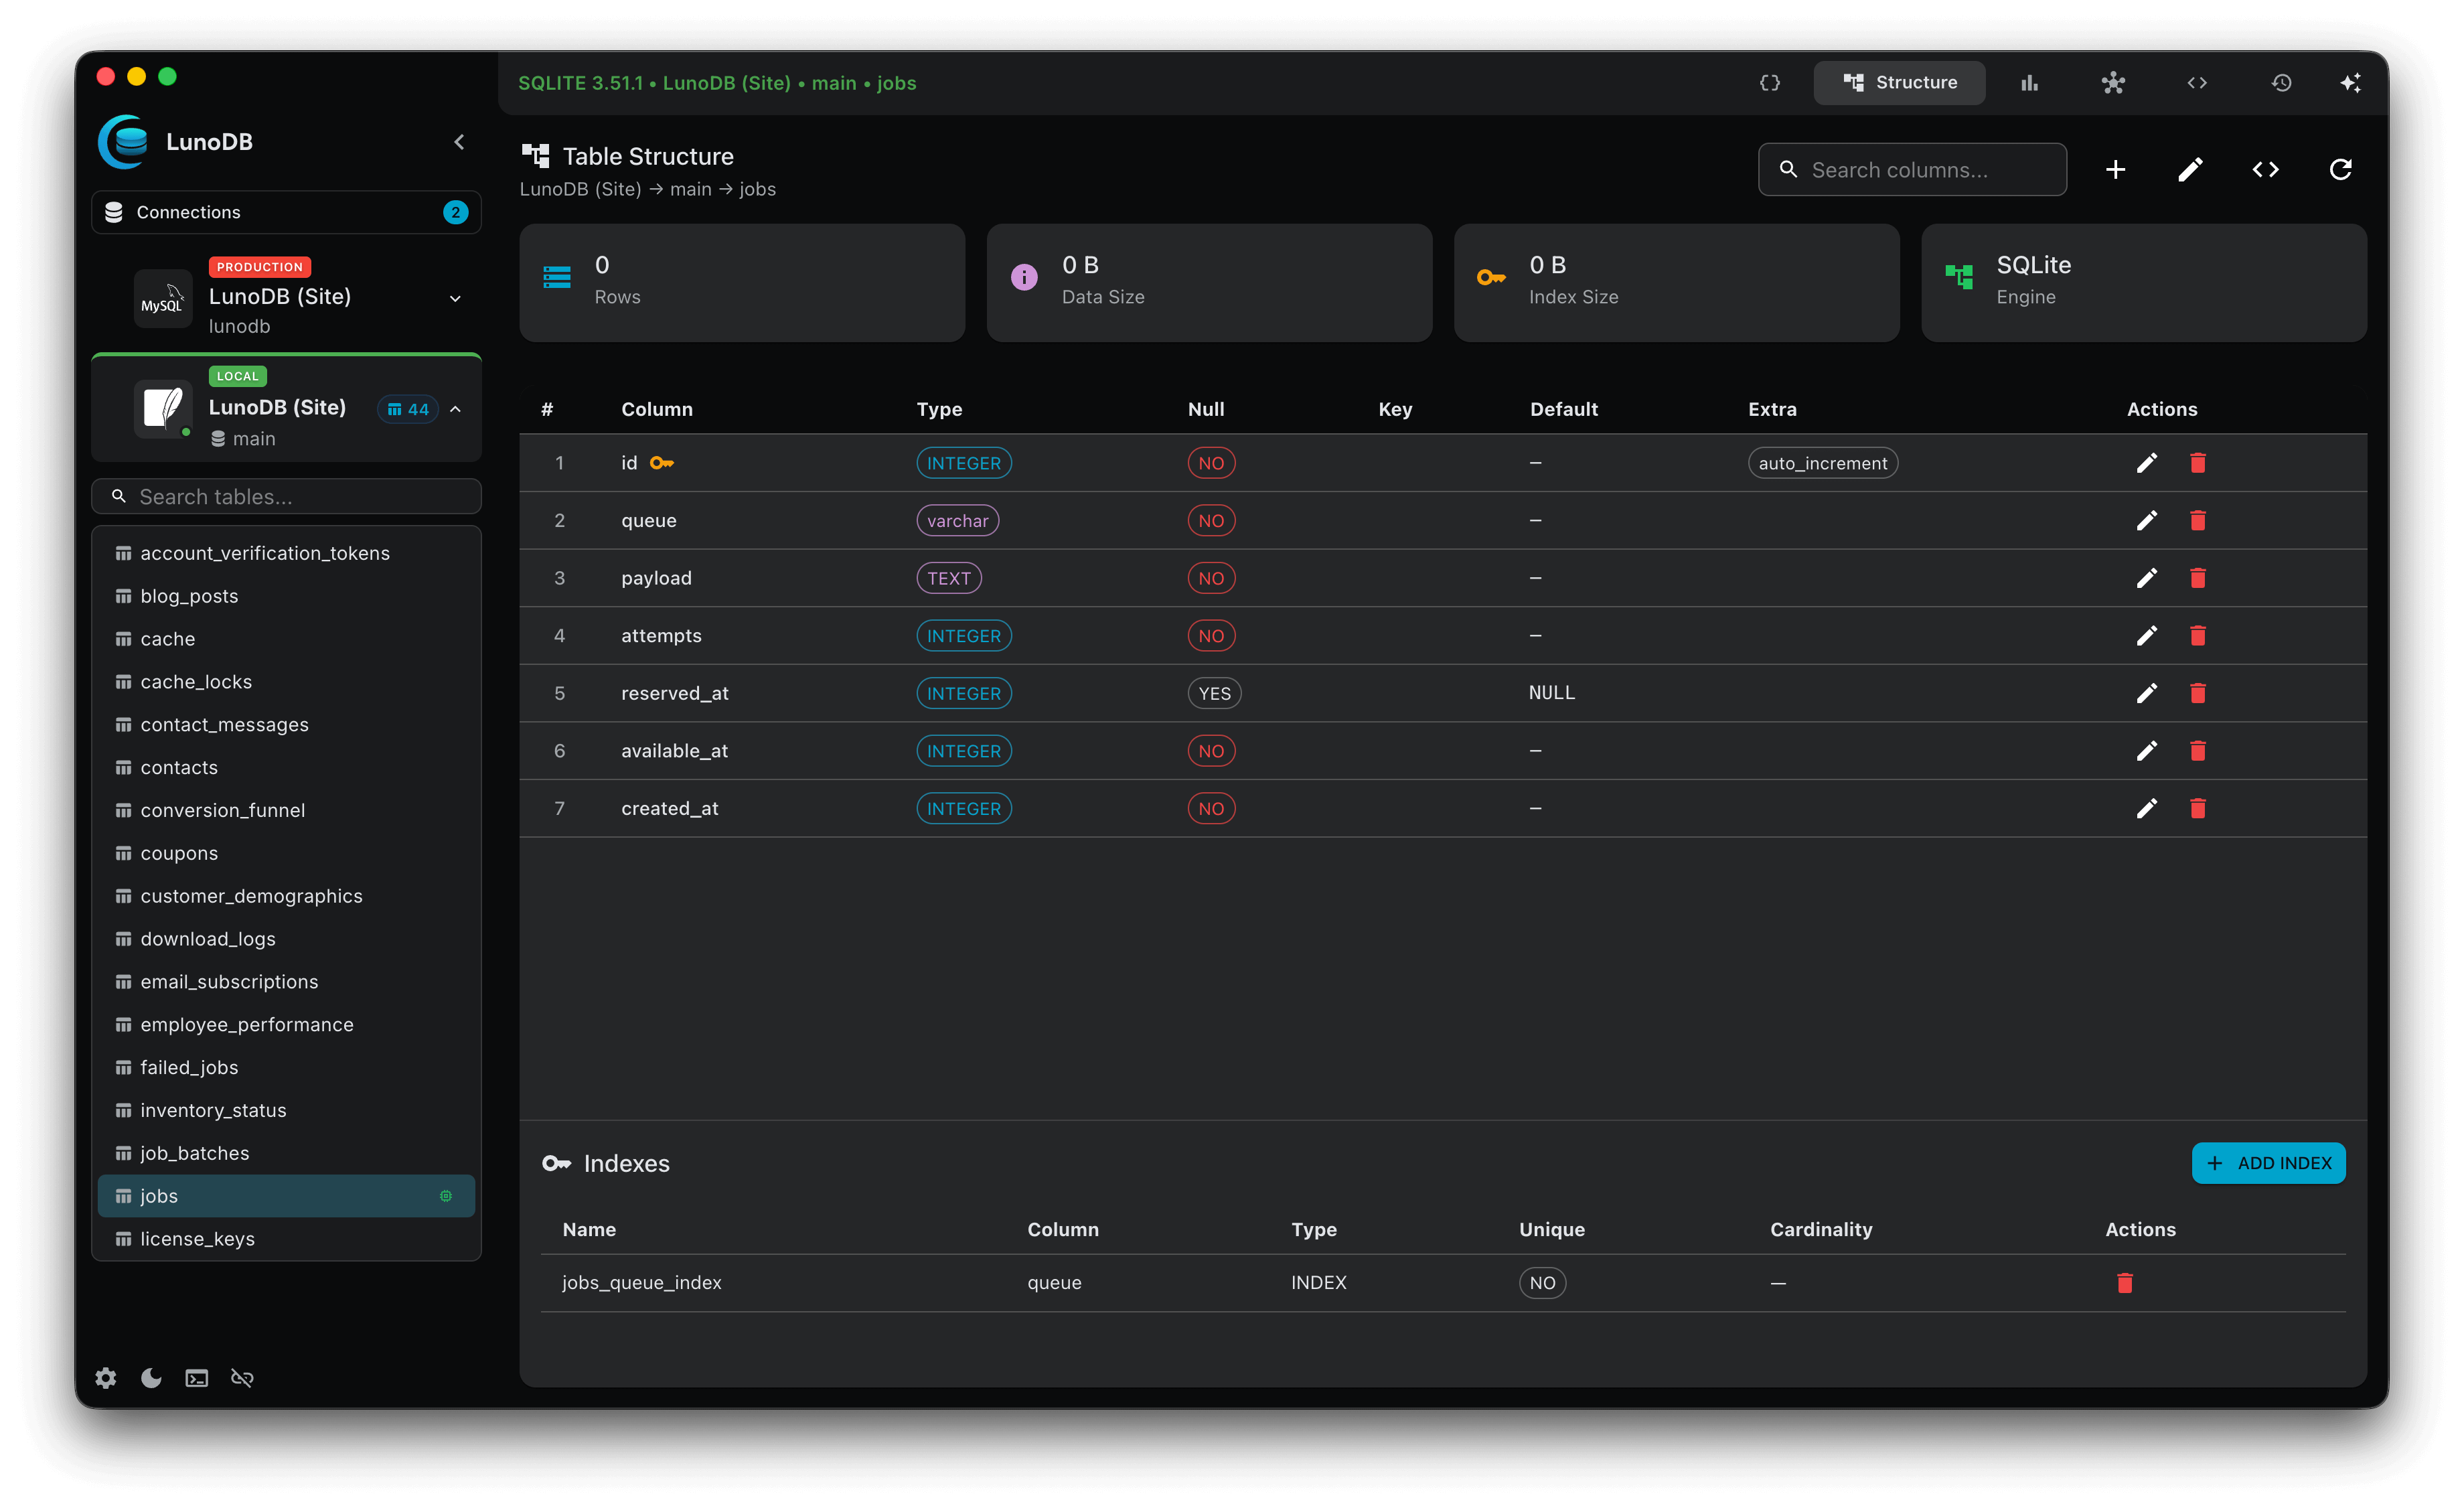Viewport: 2464px width, 1508px height.
Task: Open the query history icon
Action: coord(2281,83)
